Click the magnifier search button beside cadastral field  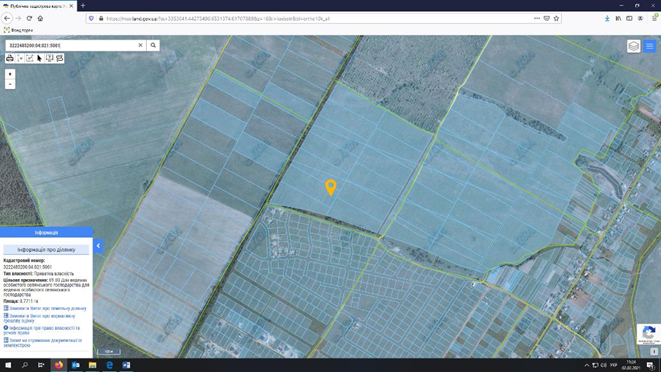point(153,45)
